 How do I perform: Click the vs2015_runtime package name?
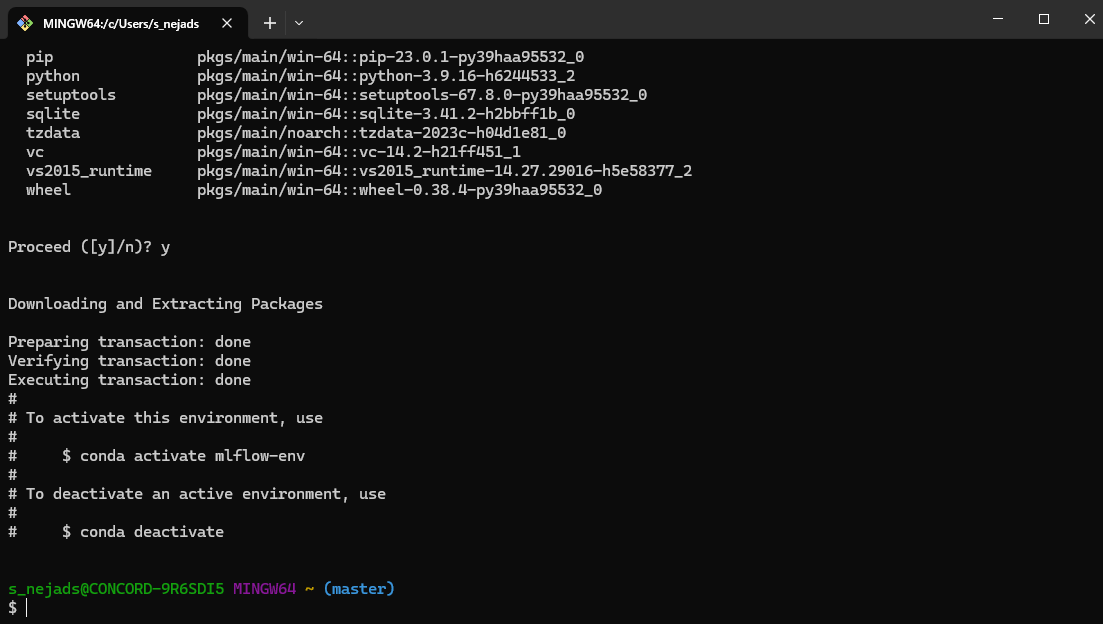click(89, 170)
